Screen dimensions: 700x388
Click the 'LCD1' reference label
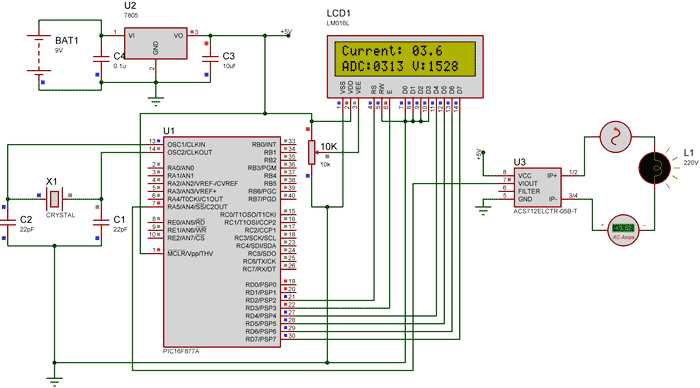pos(338,13)
